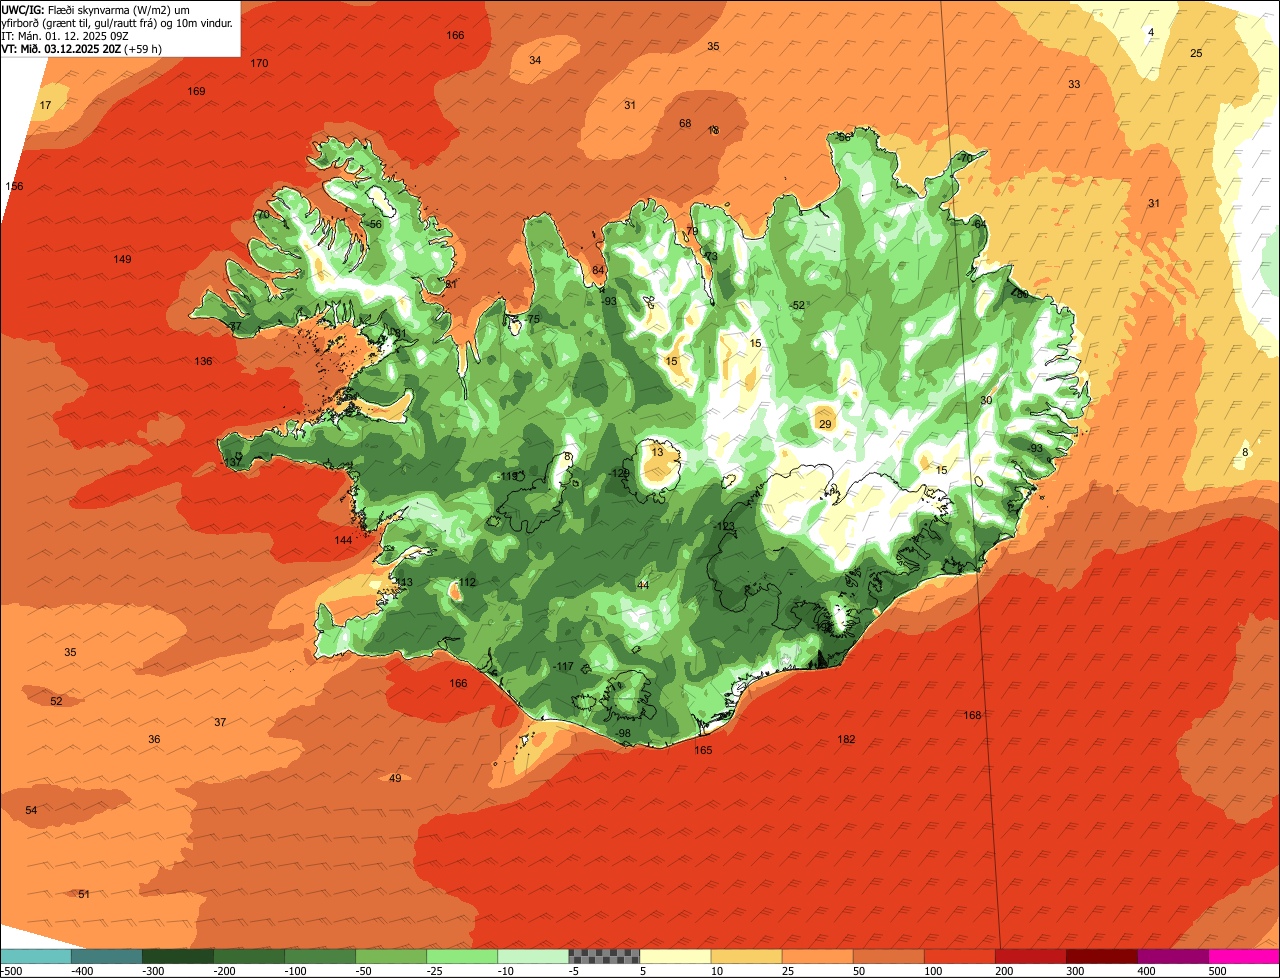1280x978 pixels.
Task: Click the map value 156 at the left edge
Action: tap(14, 186)
